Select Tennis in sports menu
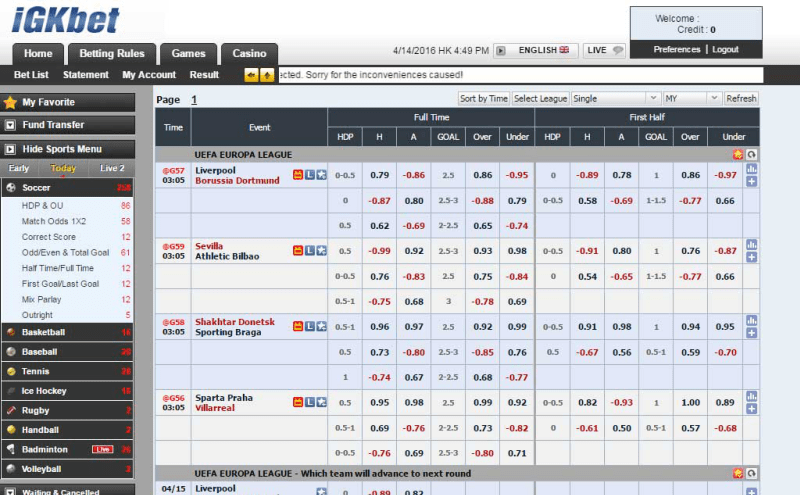 (x=67, y=372)
